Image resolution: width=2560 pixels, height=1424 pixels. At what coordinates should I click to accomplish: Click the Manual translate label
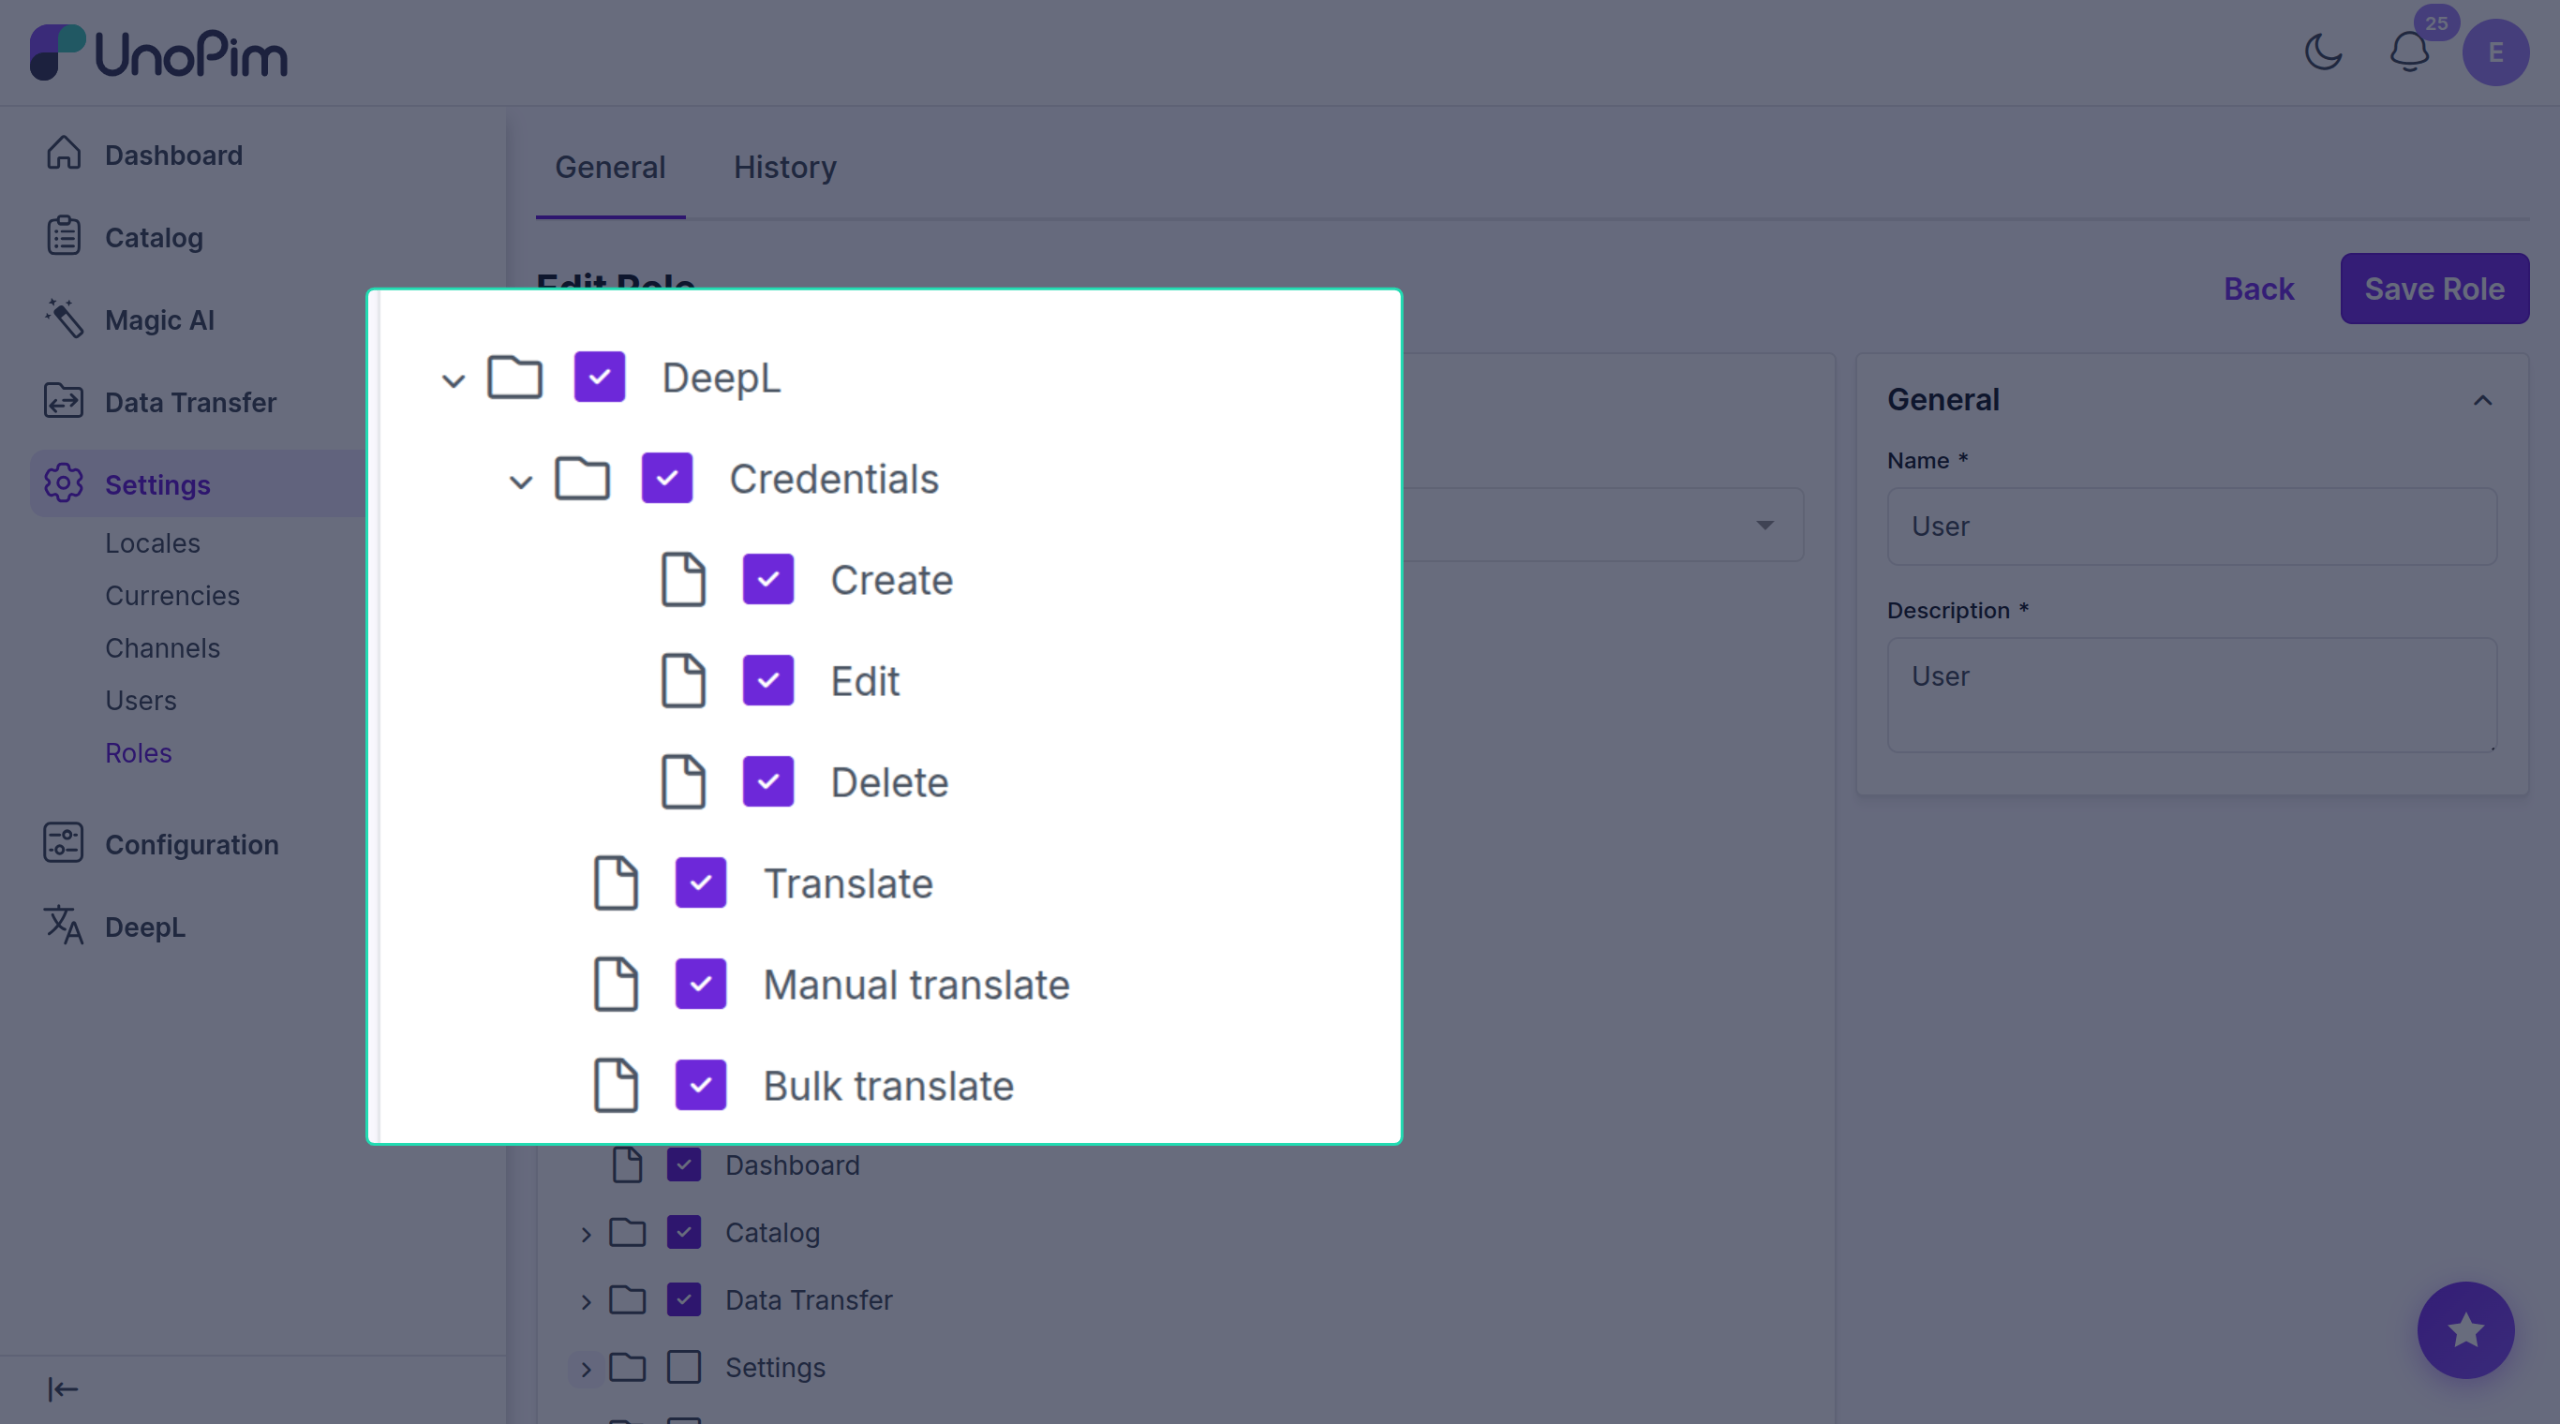(916, 984)
